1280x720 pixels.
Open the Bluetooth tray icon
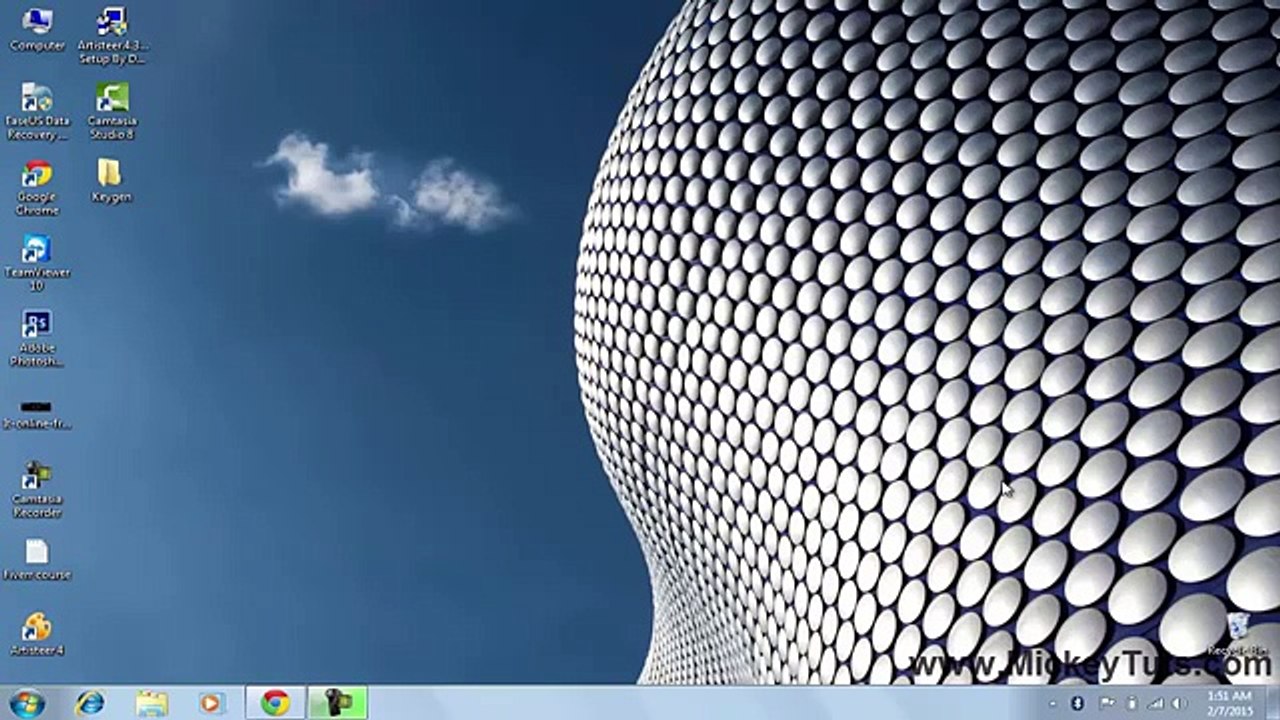1078,704
